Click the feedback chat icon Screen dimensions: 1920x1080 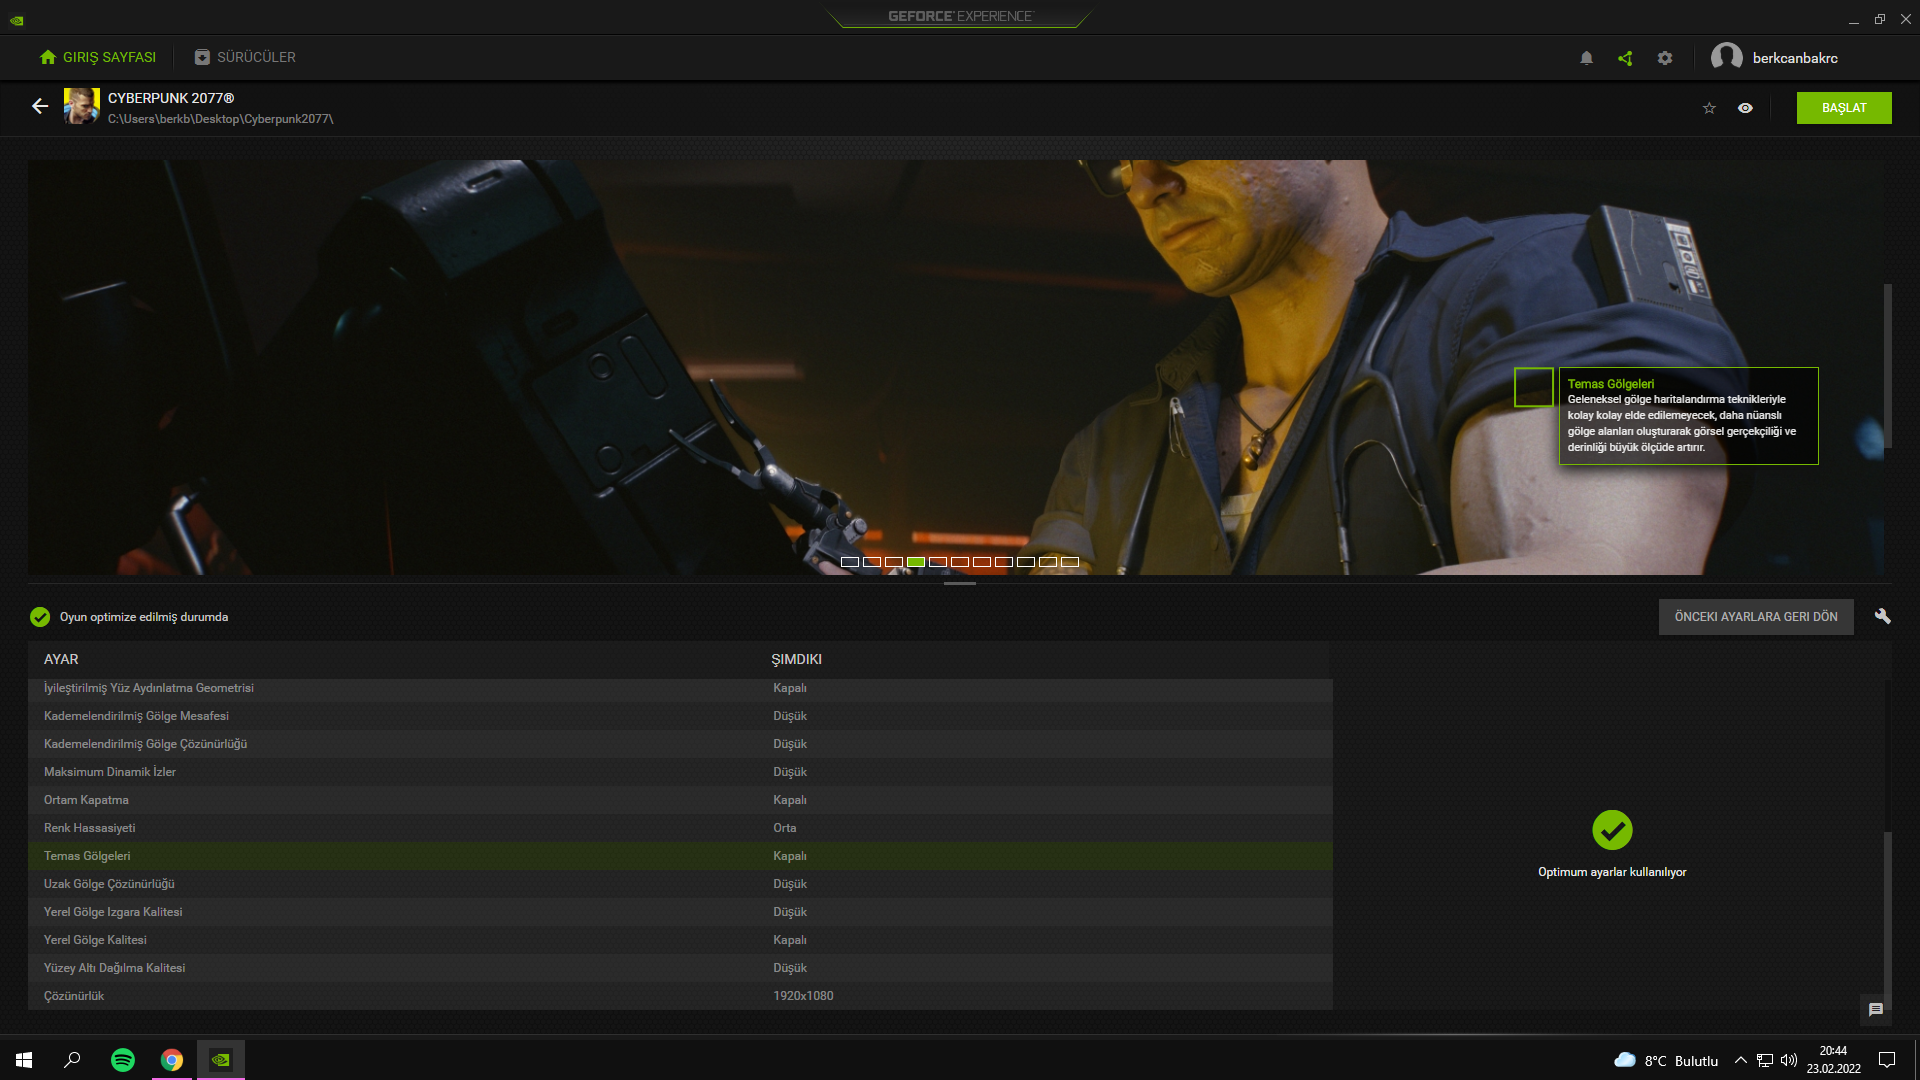[x=1876, y=1010]
